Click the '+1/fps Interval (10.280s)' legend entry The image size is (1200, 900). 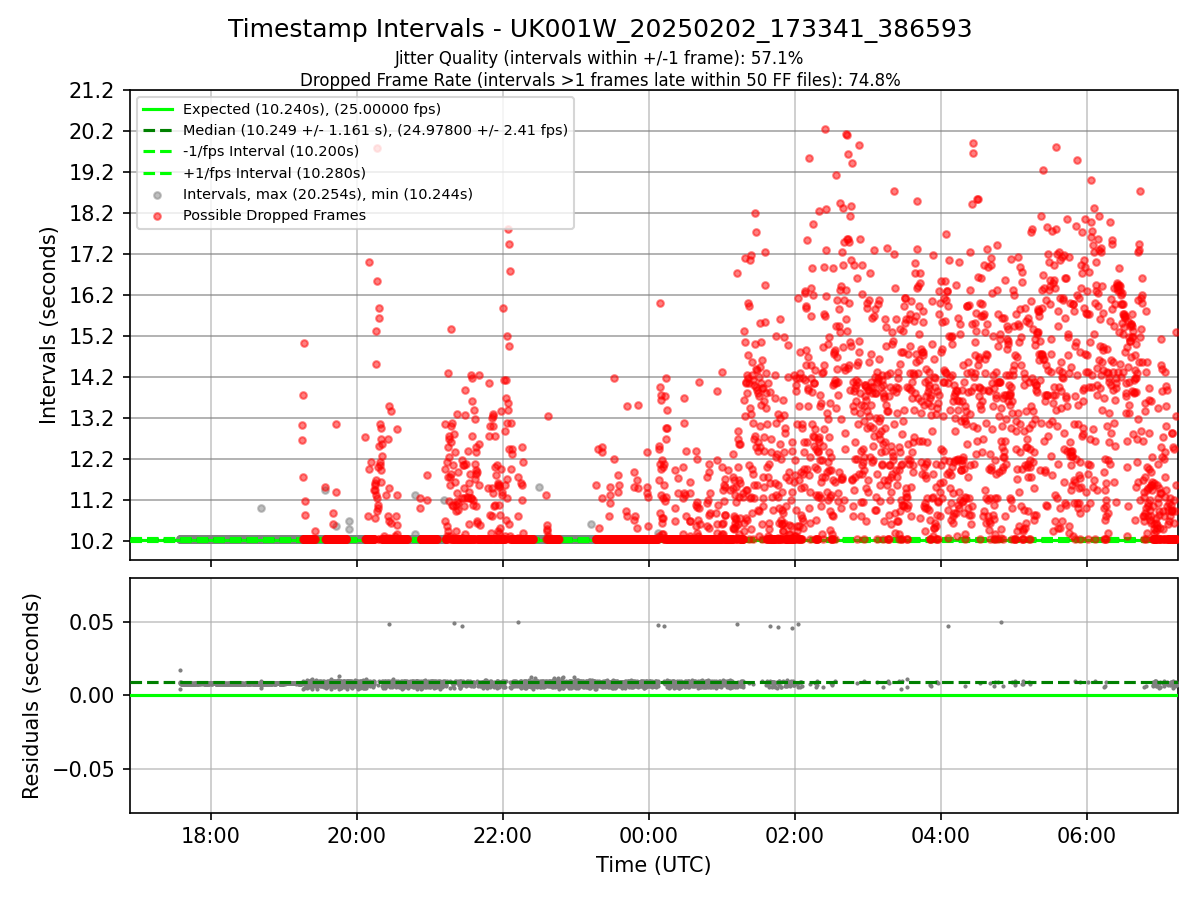(274, 173)
